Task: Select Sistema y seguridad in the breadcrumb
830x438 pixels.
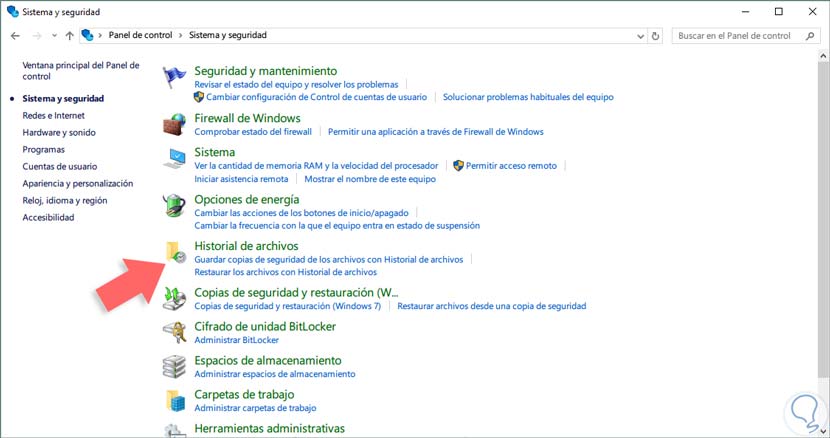Action: click(228, 35)
